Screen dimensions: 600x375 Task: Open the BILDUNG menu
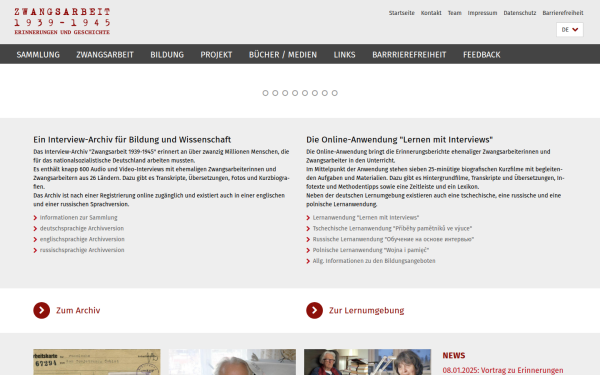[167, 55]
